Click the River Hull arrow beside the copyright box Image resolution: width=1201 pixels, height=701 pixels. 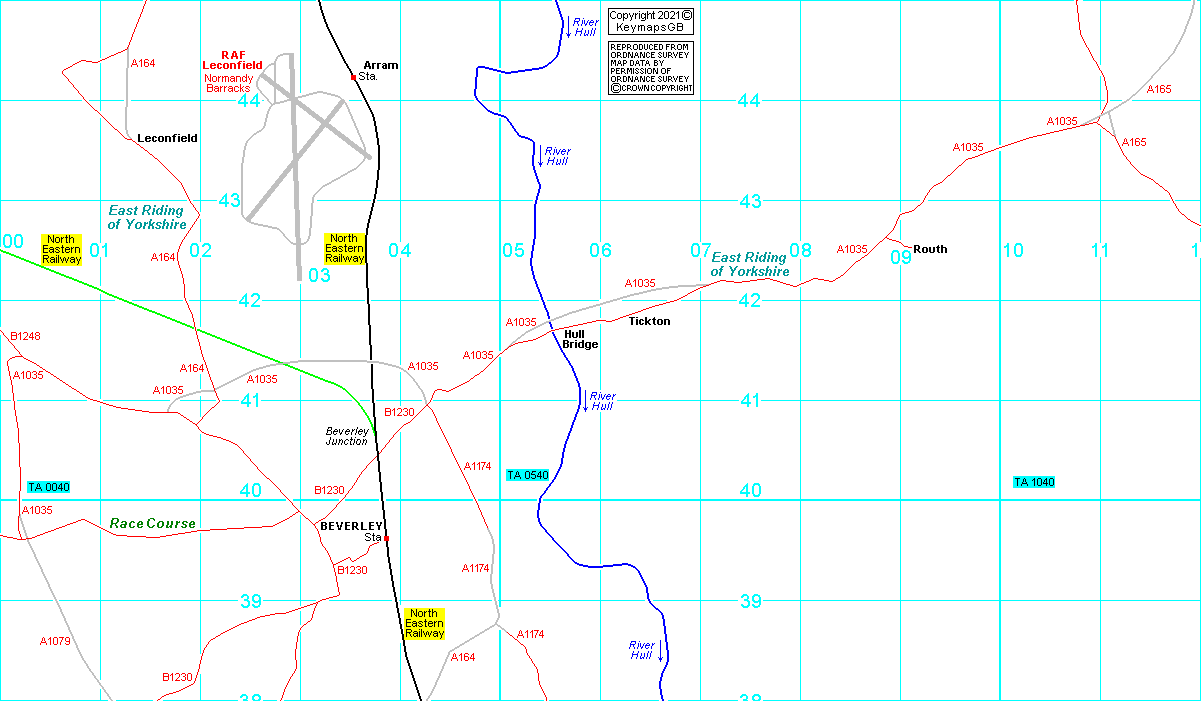567,26
